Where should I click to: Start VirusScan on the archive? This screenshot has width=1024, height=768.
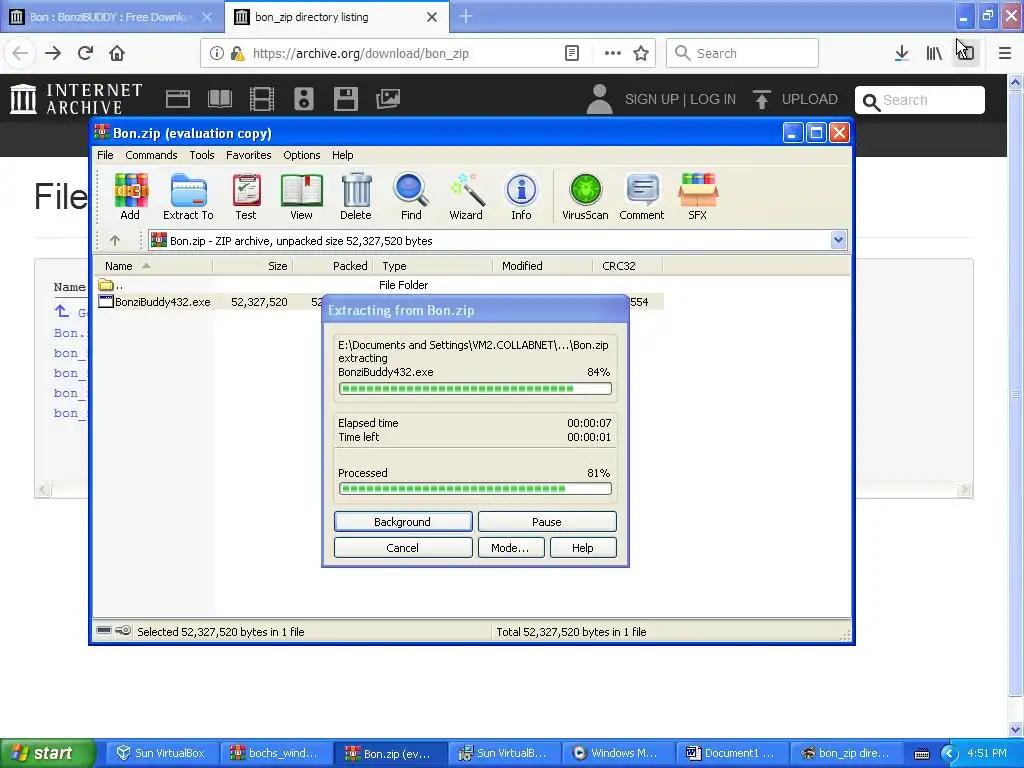585,197
